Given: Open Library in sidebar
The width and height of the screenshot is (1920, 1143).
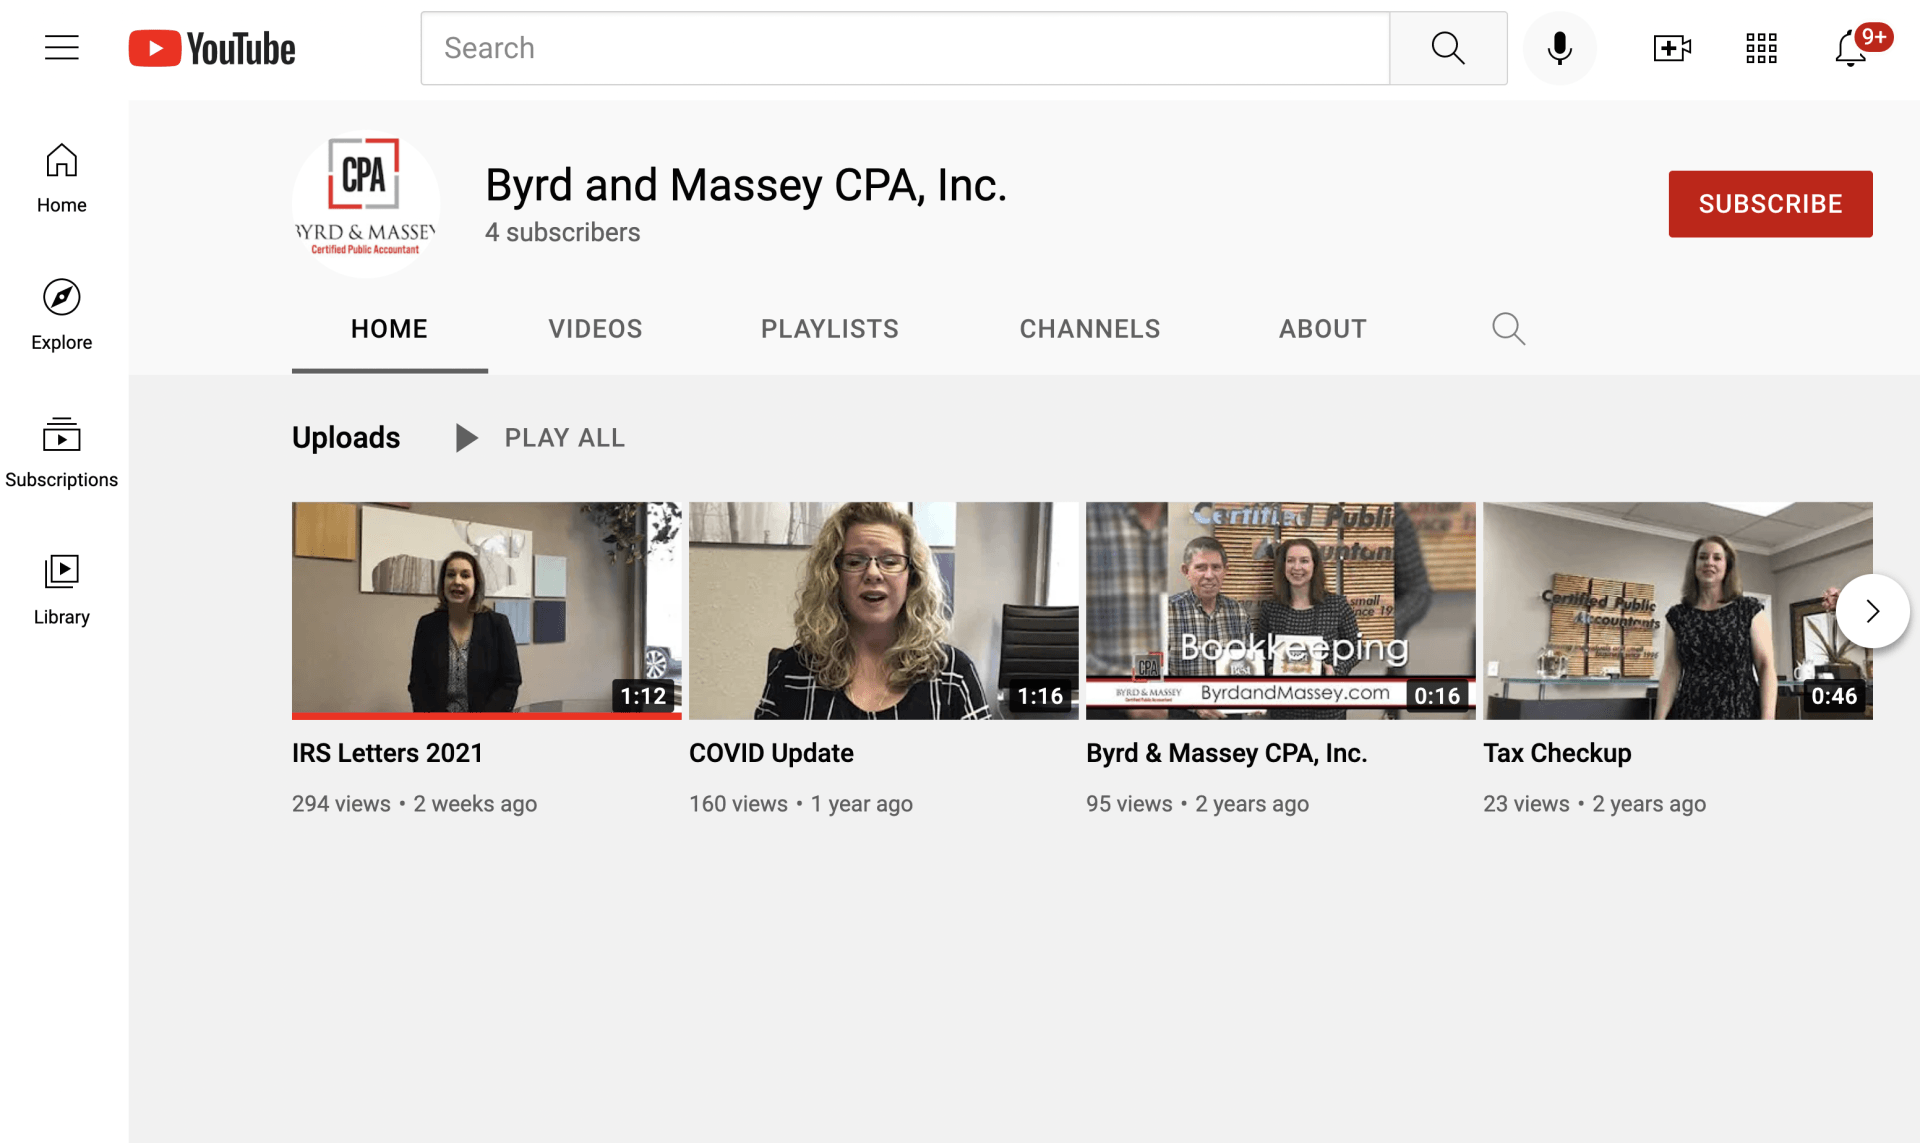Looking at the screenshot, I should tap(62, 590).
